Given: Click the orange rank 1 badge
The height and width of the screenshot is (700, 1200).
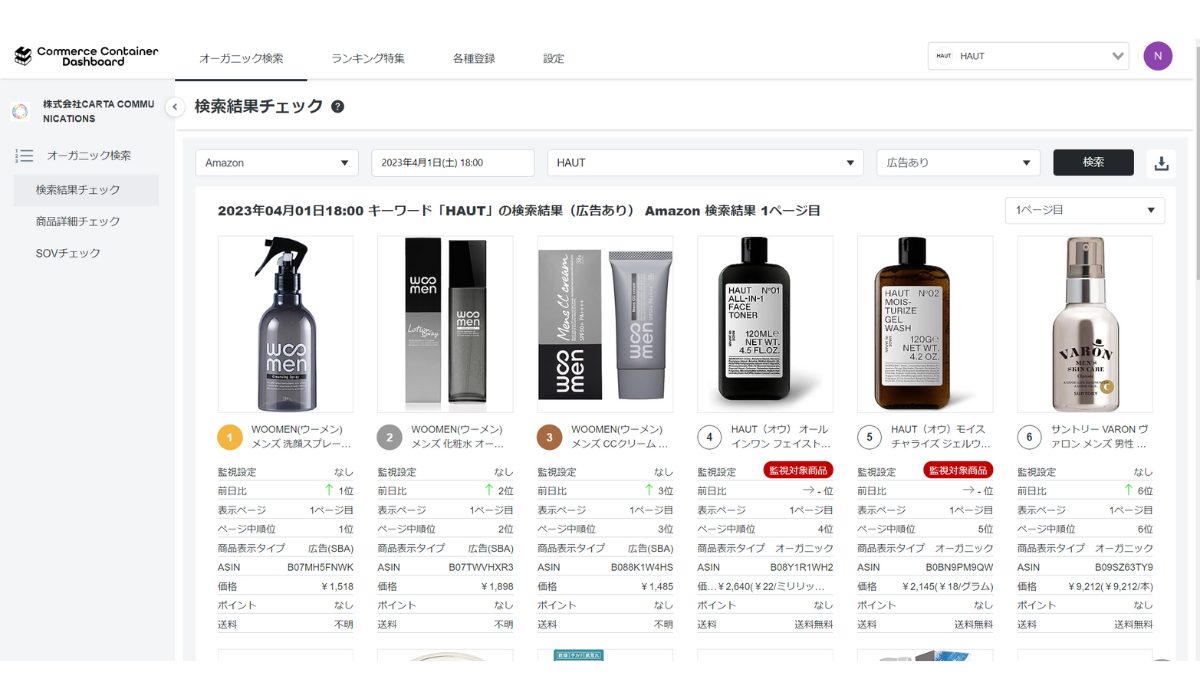Looking at the screenshot, I should [x=230, y=437].
